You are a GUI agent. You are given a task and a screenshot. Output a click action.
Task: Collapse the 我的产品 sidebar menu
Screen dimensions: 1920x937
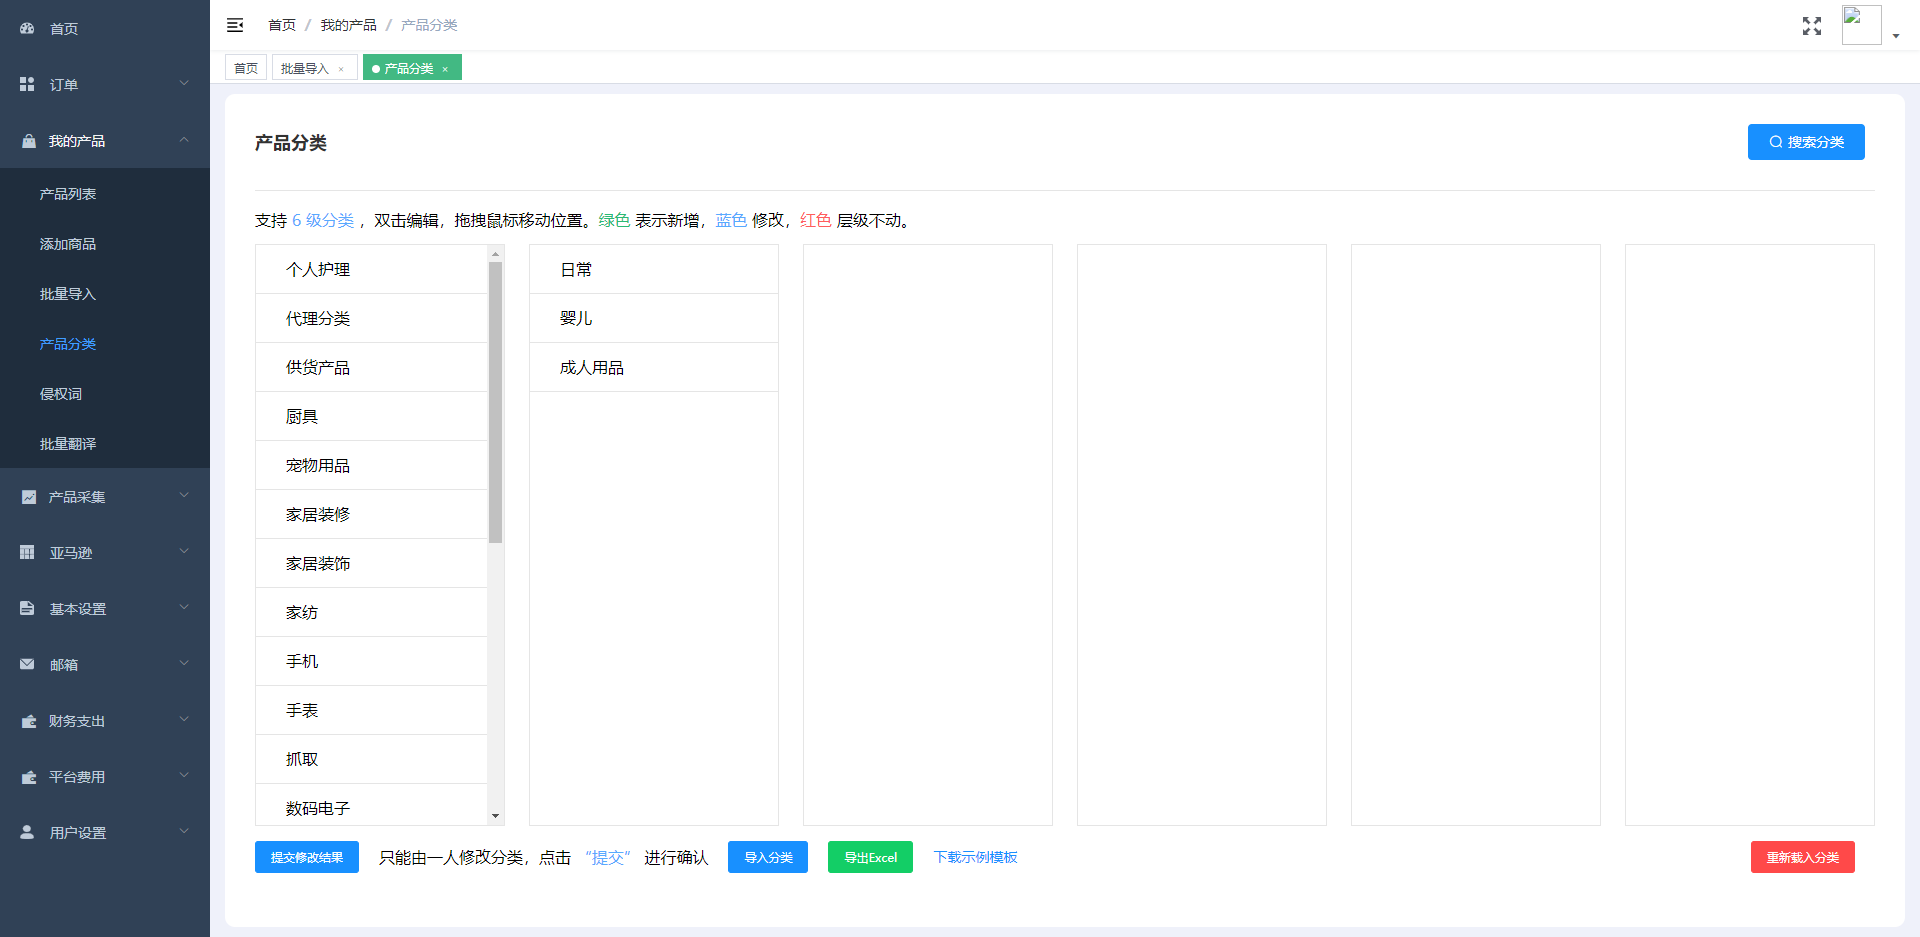pos(105,141)
